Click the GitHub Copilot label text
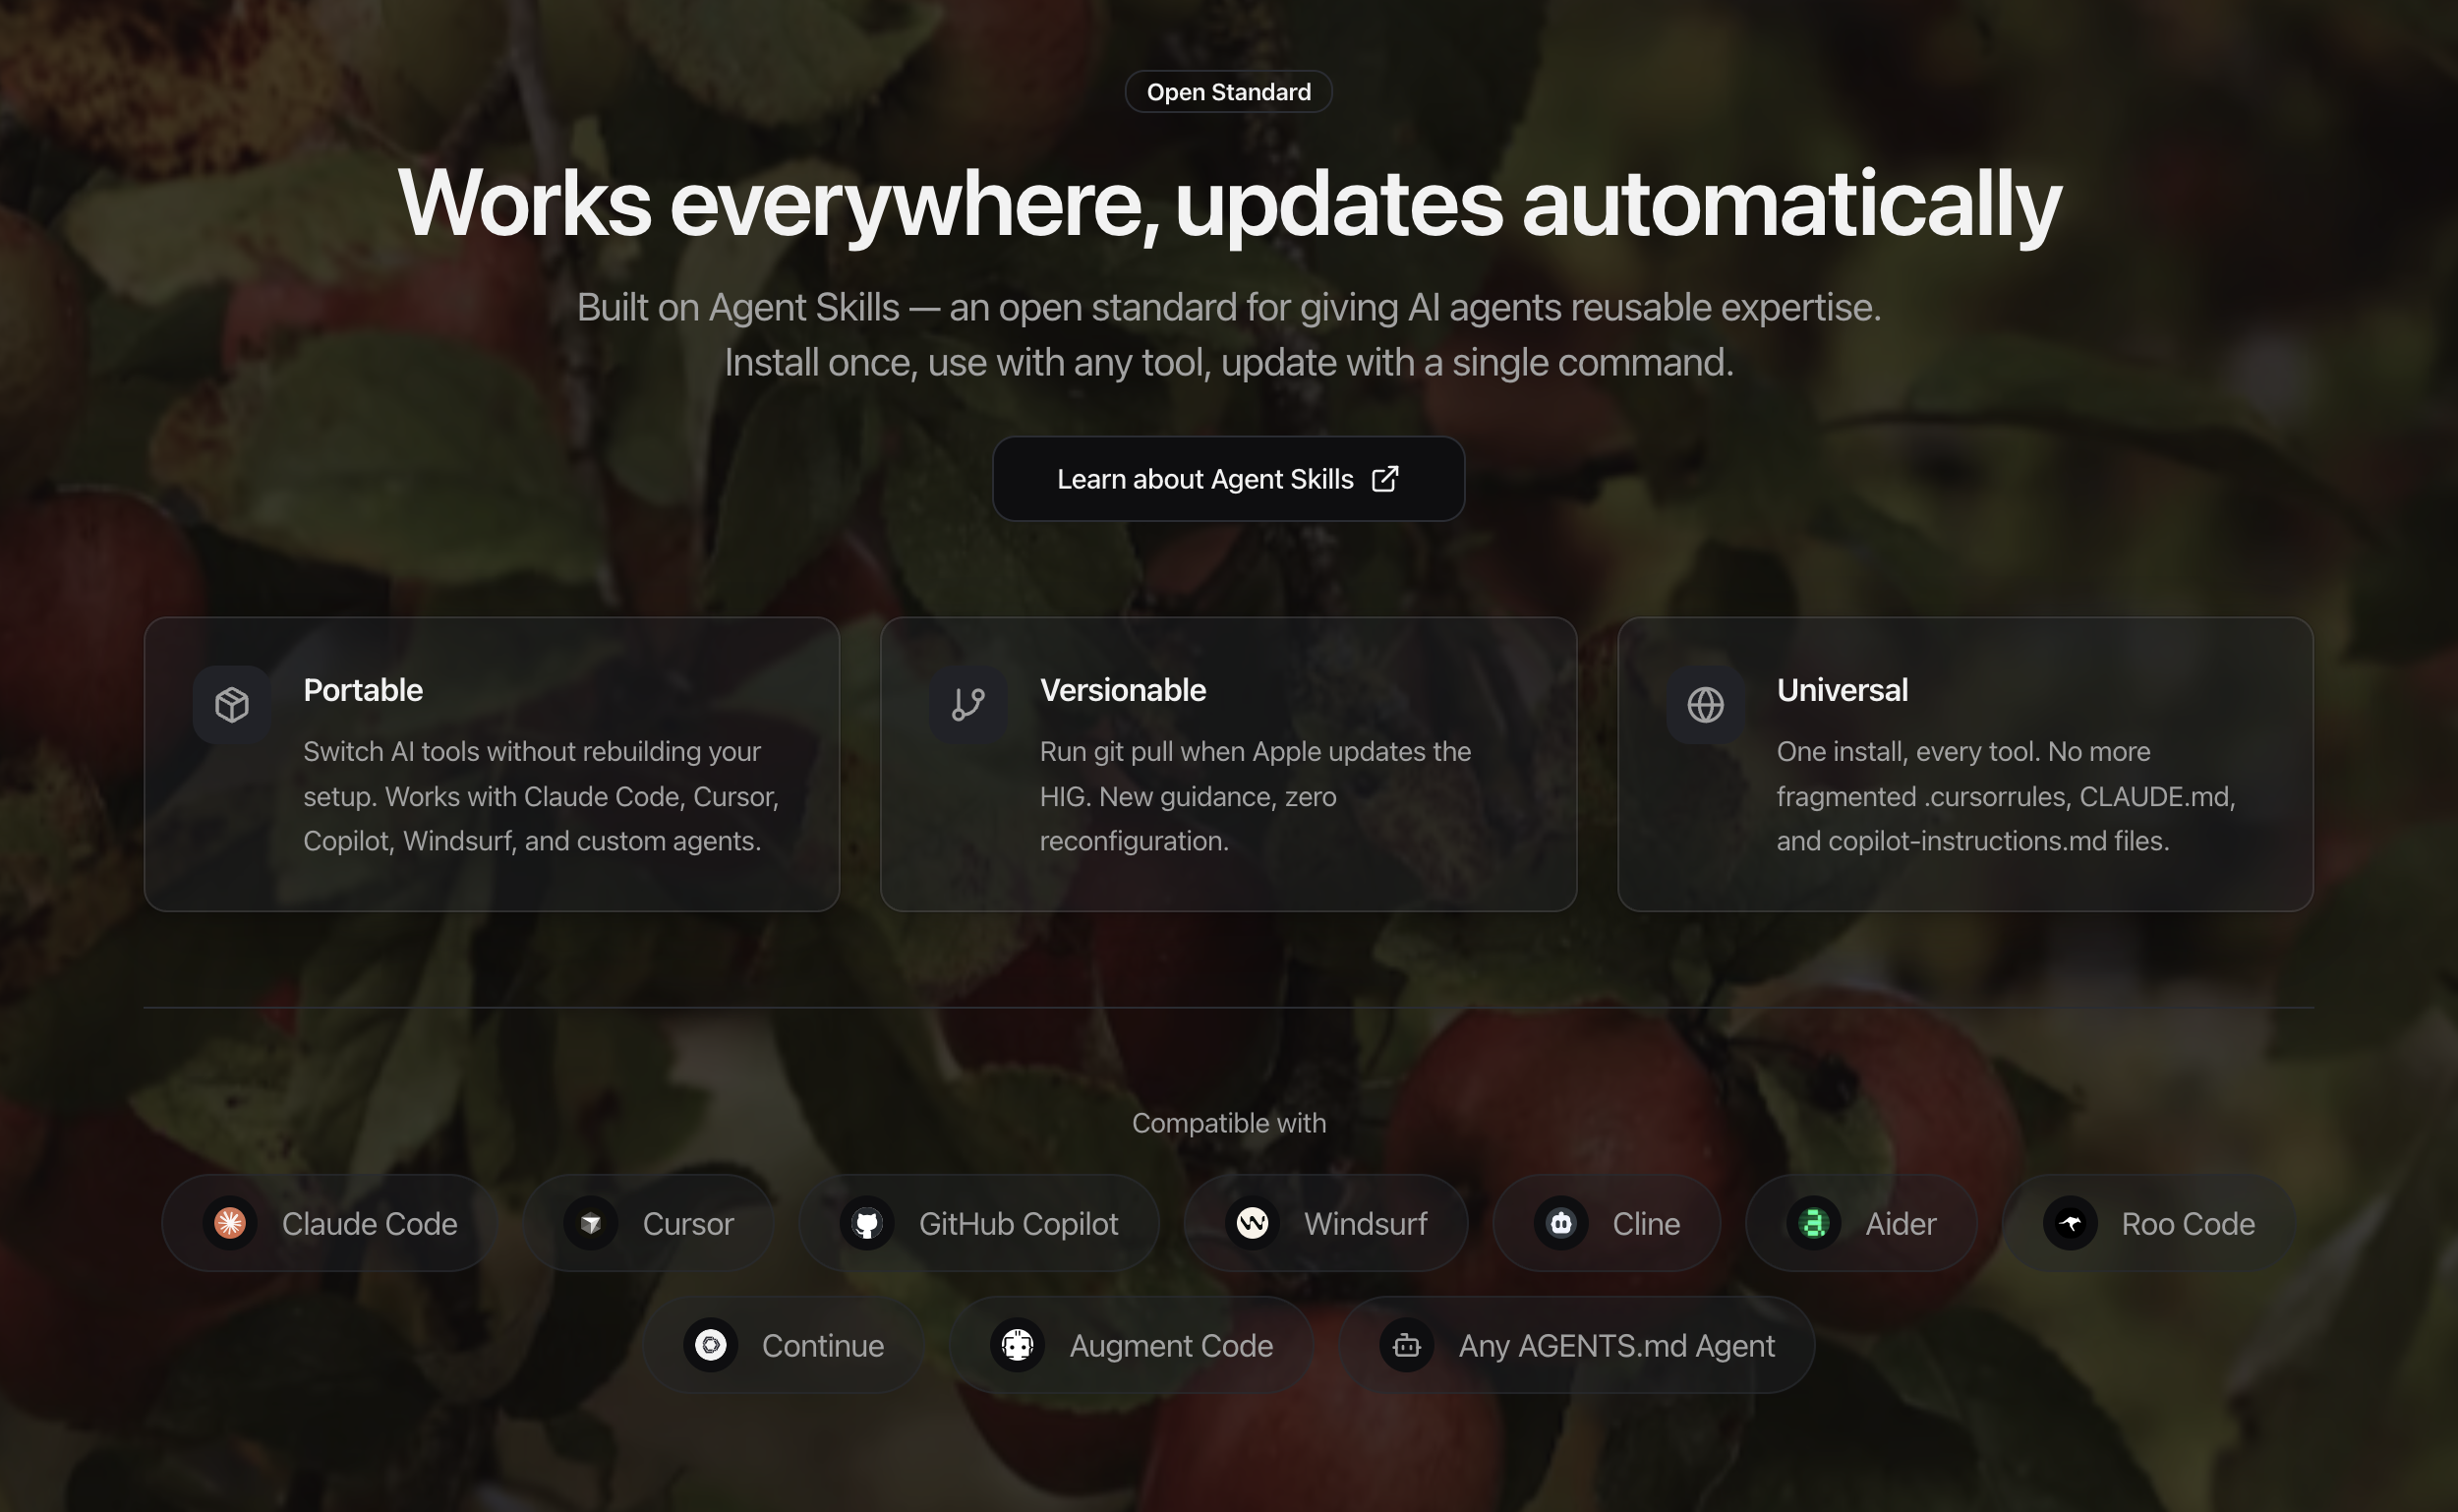 click(x=1018, y=1224)
